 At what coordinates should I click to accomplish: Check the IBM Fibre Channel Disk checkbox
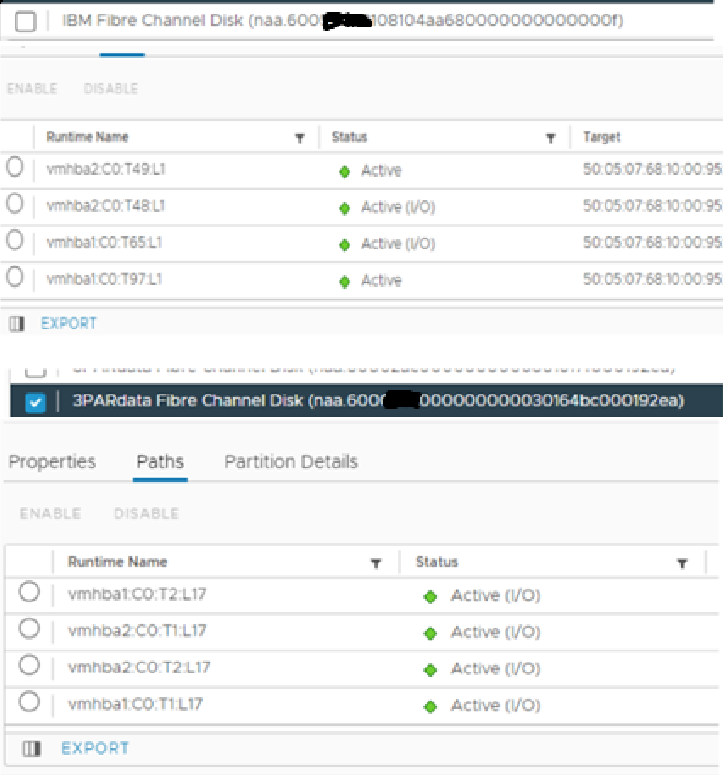[26, 21]
